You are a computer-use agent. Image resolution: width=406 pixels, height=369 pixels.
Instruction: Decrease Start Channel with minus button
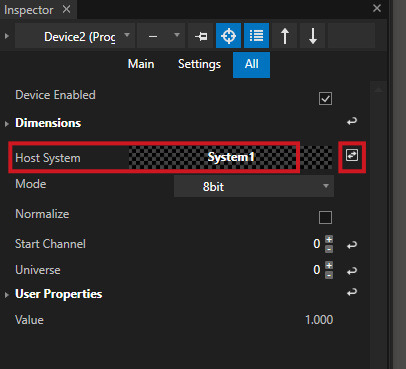click(x=329, y=249)
